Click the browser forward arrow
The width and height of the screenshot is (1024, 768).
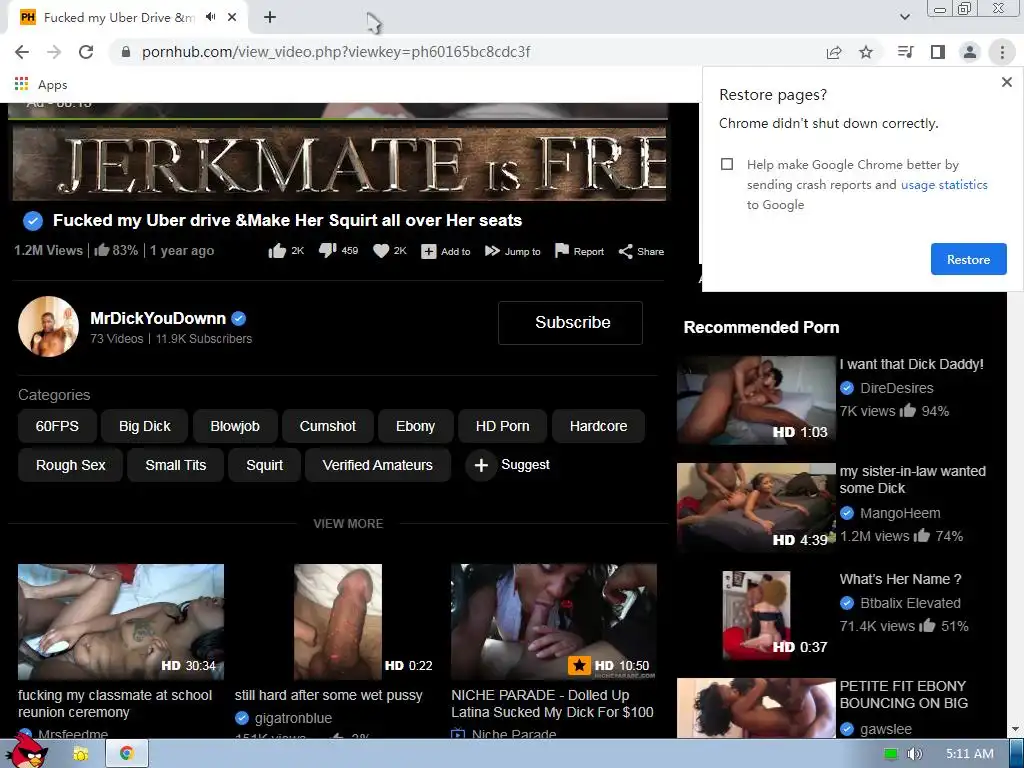coord(54,52)
